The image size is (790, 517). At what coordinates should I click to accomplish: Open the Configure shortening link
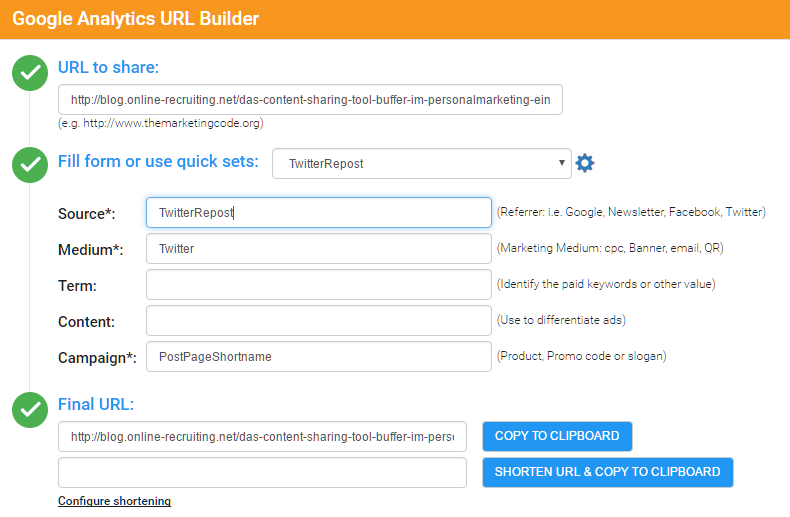(x=114, y=501)
